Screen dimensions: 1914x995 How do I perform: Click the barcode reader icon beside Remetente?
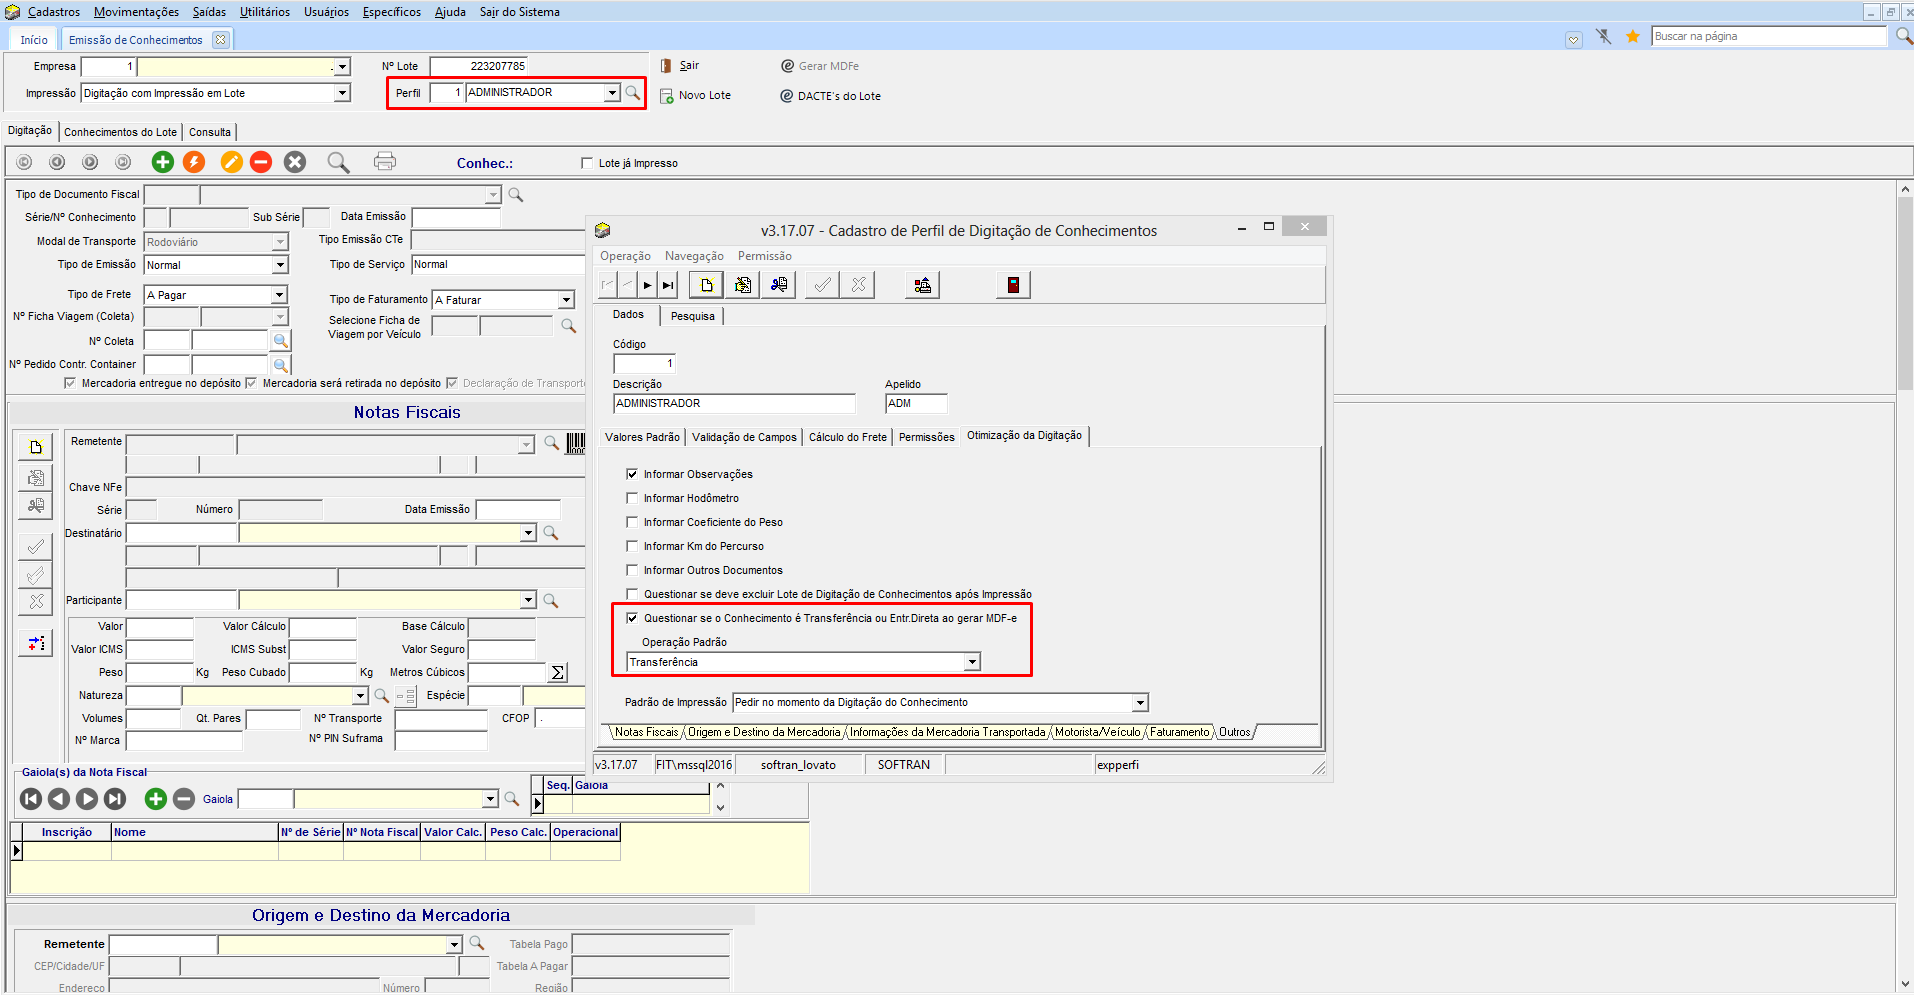click(x=576, y=444)
